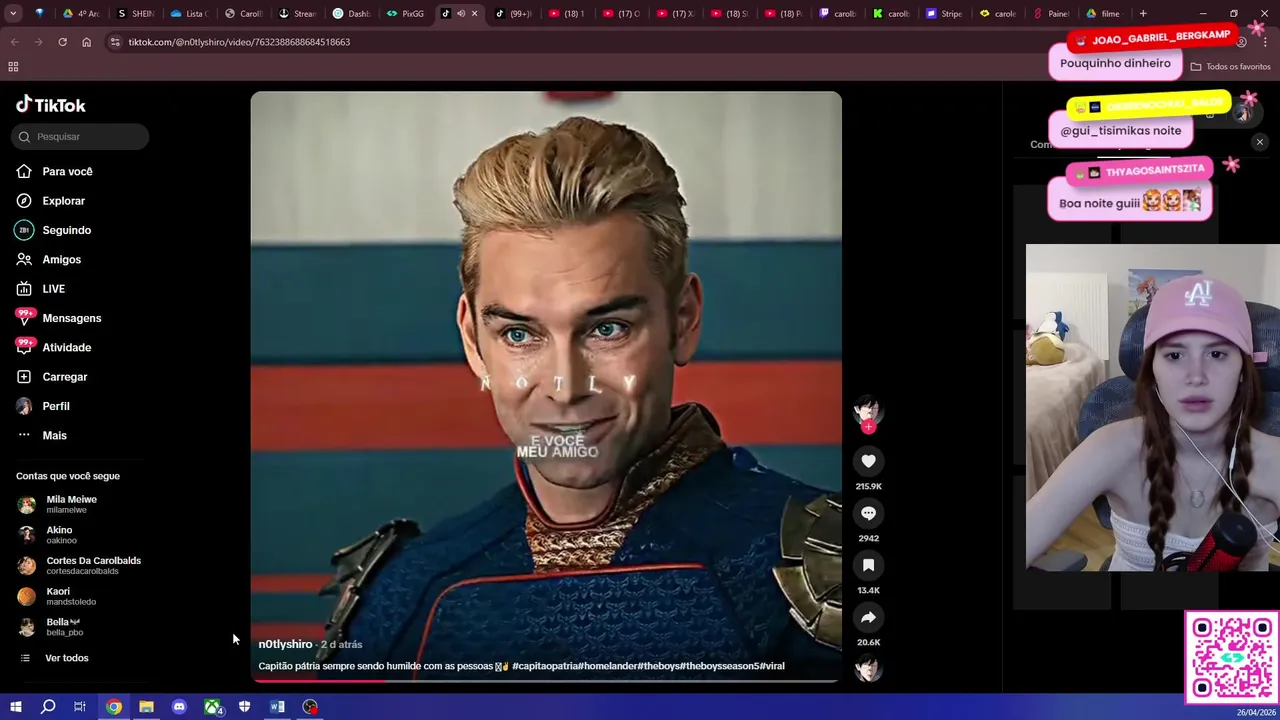
Task: Click the browser home button
Action: pyautogui.click(x=86, y=42)
